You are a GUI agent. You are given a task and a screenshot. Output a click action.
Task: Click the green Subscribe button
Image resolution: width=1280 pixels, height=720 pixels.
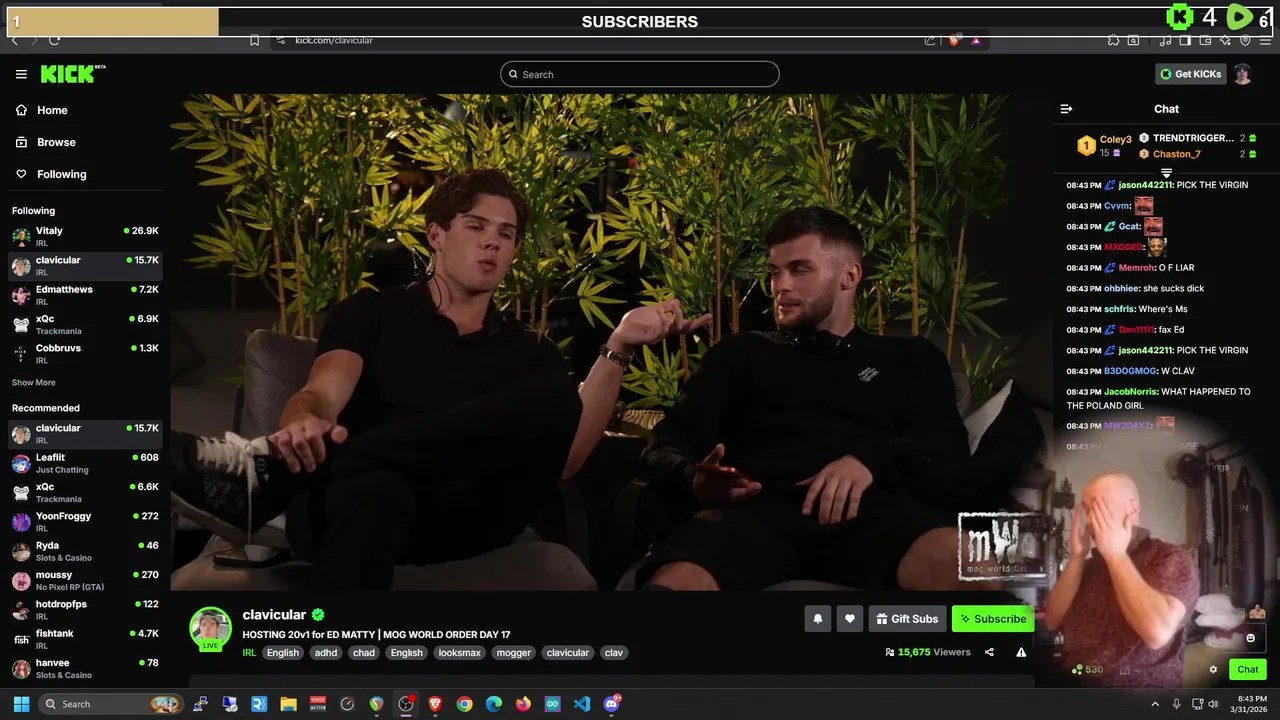coord(992,619)
